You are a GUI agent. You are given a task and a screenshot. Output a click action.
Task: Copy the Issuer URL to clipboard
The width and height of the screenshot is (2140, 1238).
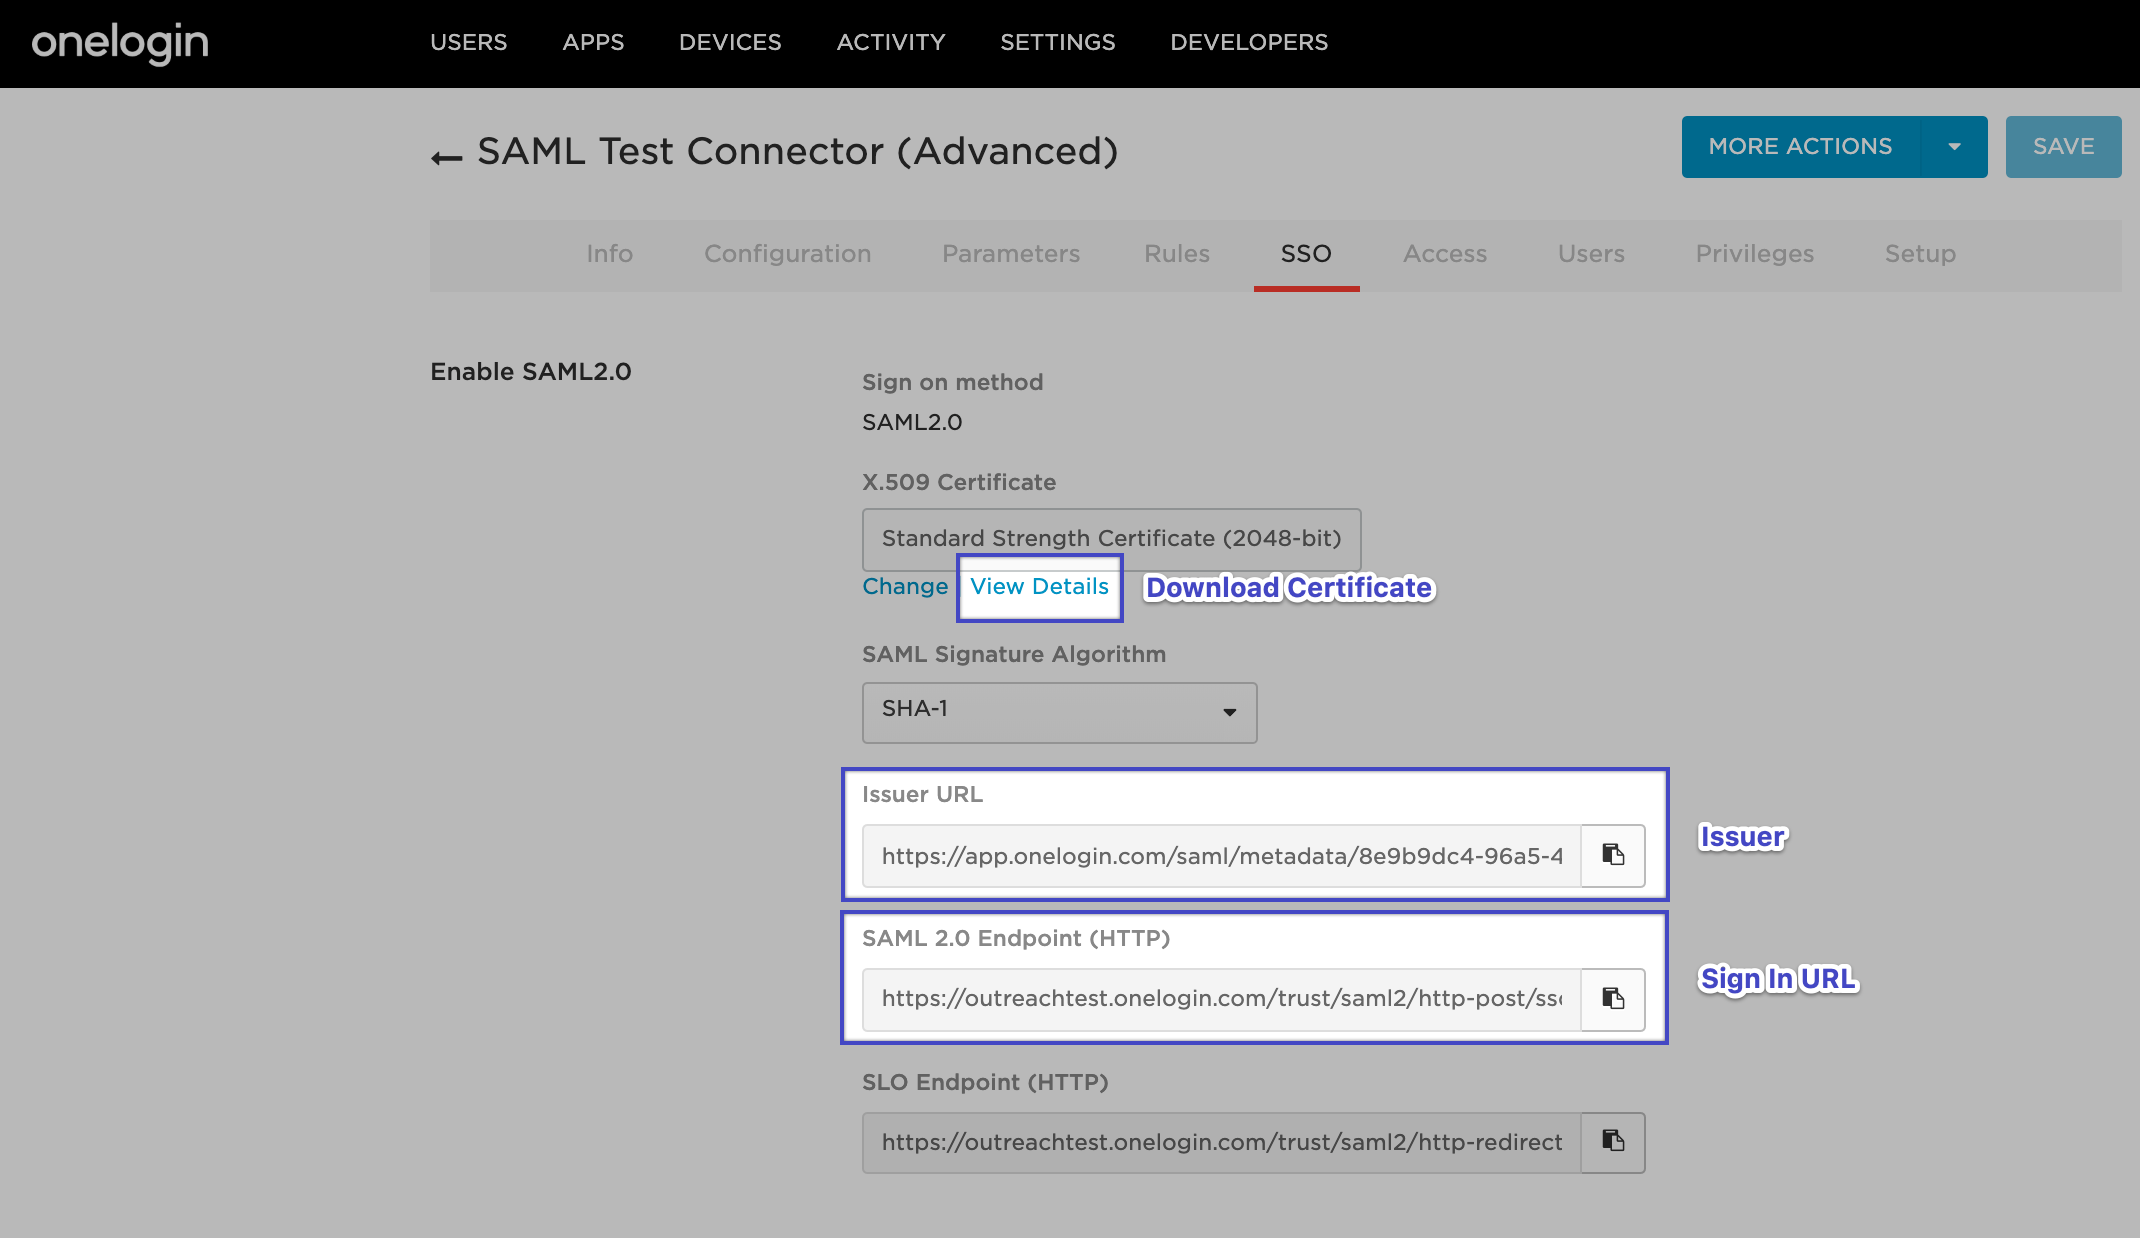(1612, 855)
